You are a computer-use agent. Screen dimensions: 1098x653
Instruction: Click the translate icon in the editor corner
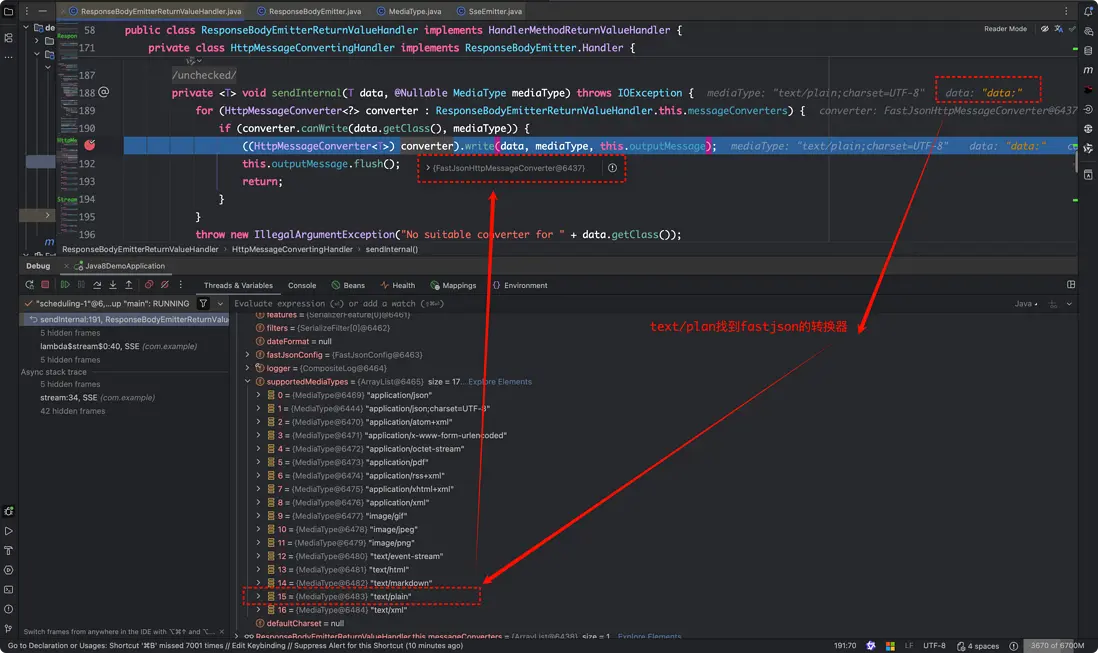click(1059, 29)
